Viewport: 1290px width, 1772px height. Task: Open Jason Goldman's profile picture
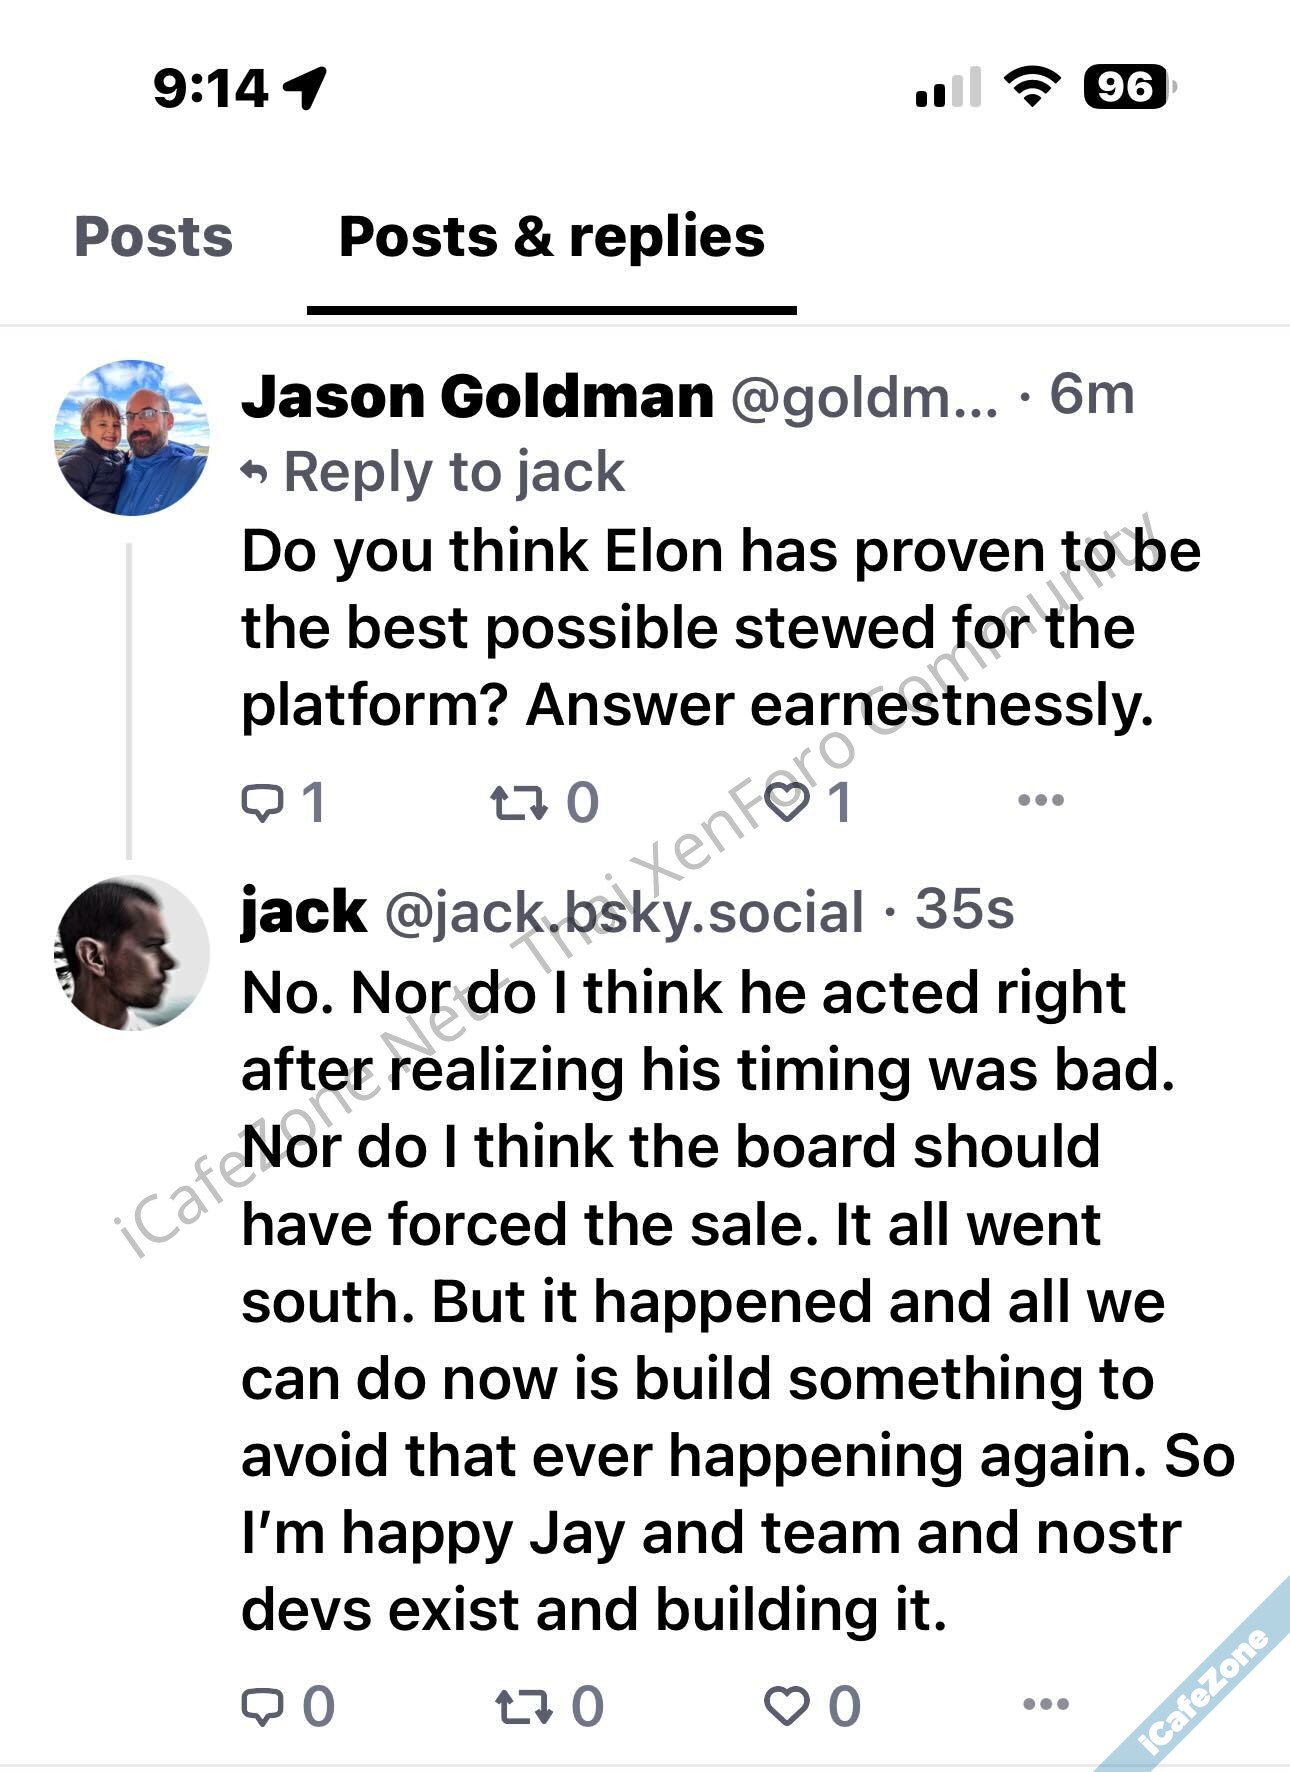pyautogui.click(x=132, y=438)
